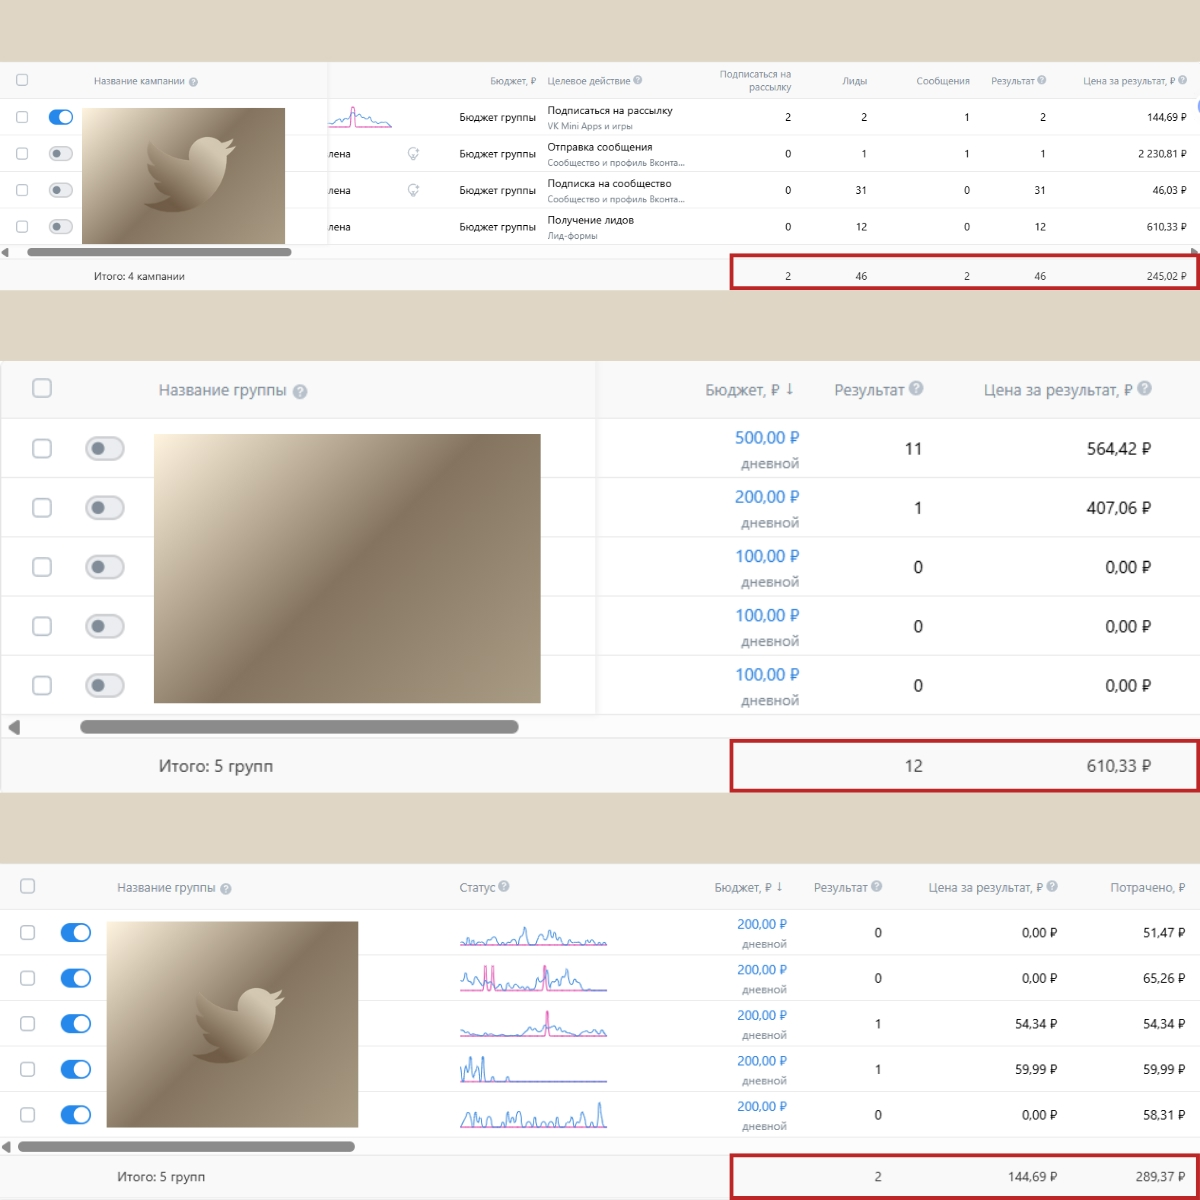Open 500,00 ₽ daily budget link

coord(767,438)
